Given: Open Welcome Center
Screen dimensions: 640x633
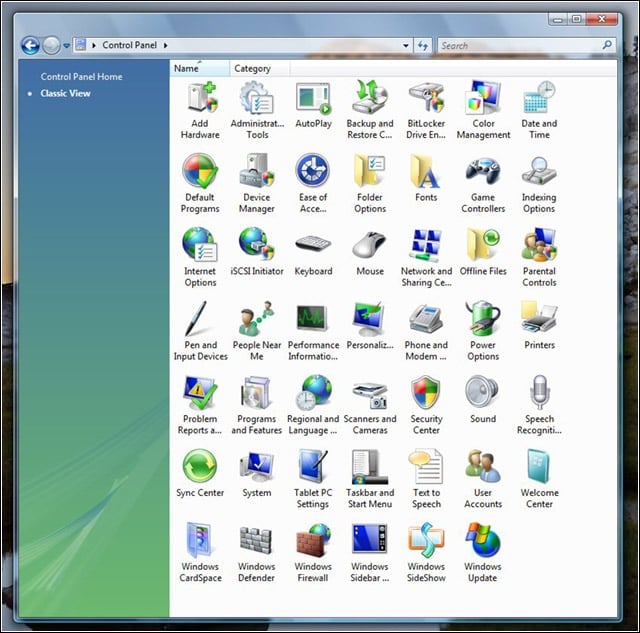Looking at the screenshot, I should 539,479.
